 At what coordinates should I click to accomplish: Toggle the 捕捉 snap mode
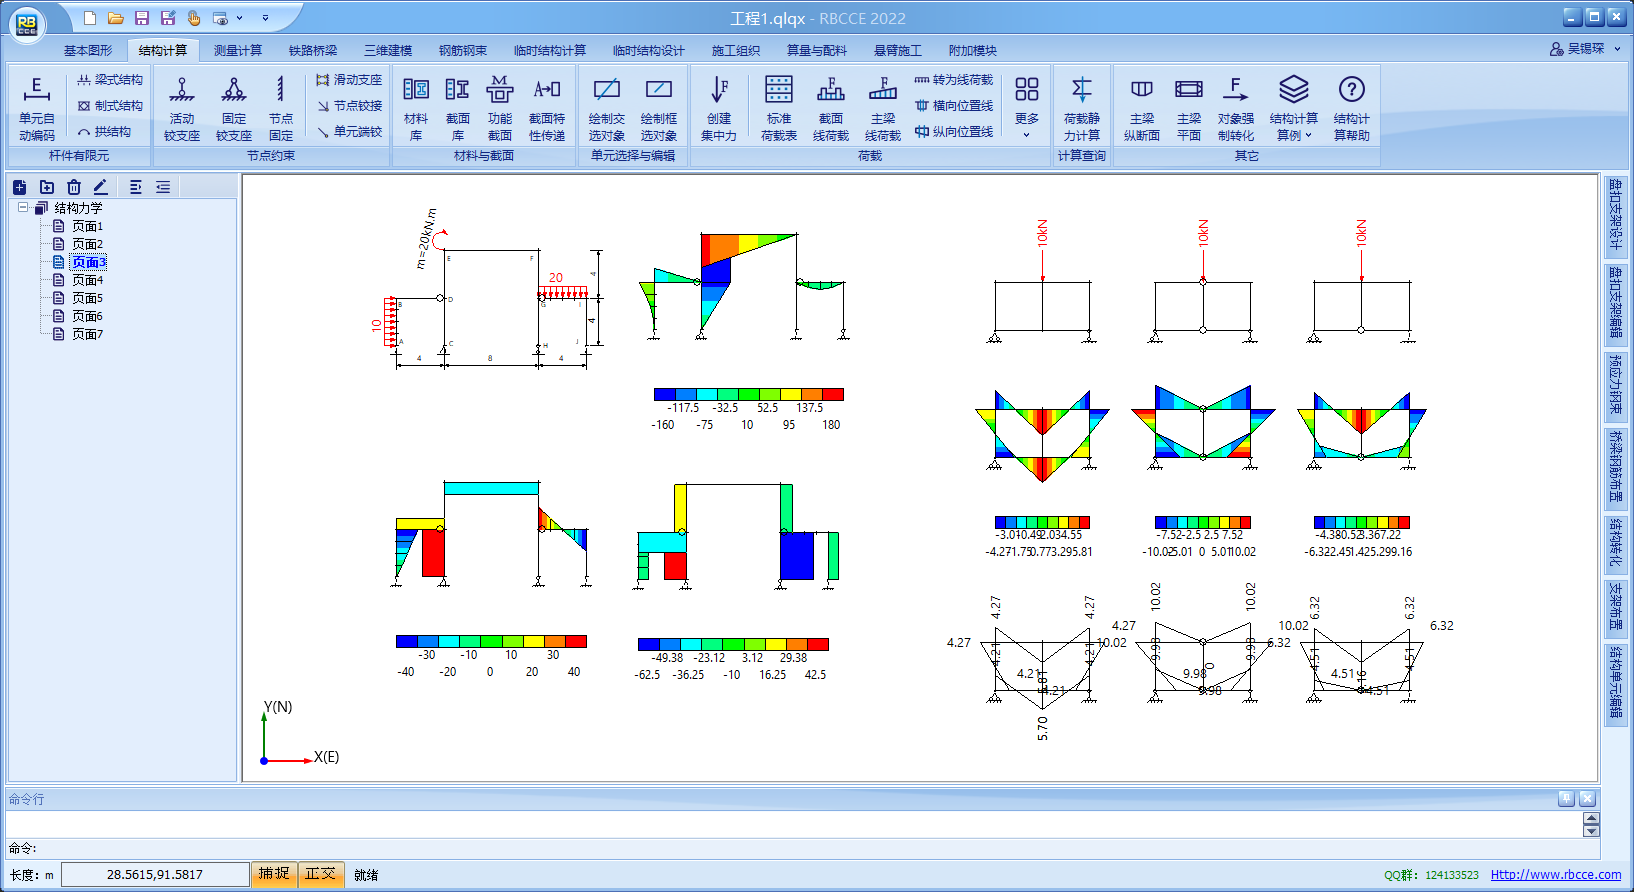click(274, 874)
